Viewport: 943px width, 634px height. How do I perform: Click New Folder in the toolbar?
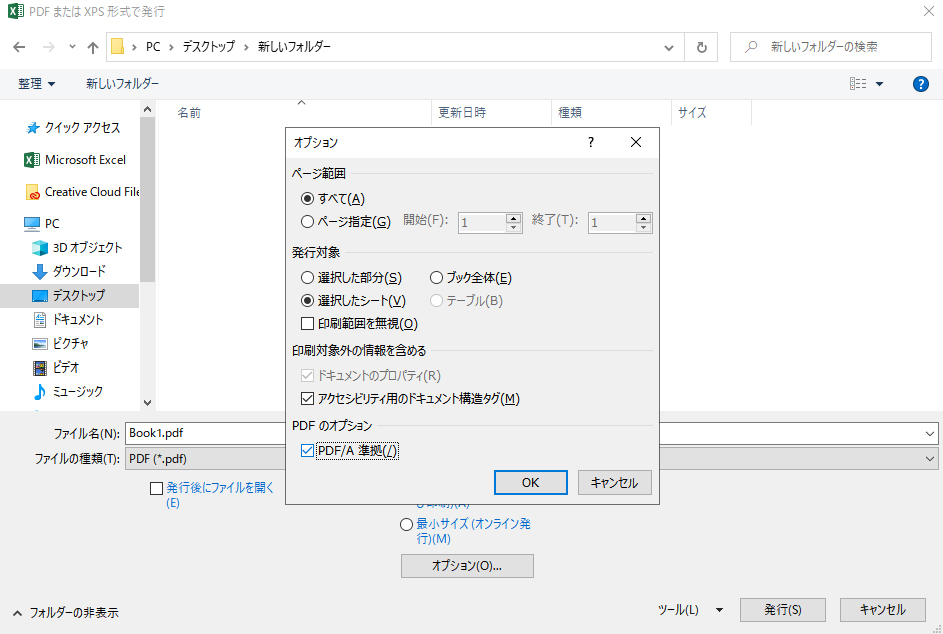[122, 84]
